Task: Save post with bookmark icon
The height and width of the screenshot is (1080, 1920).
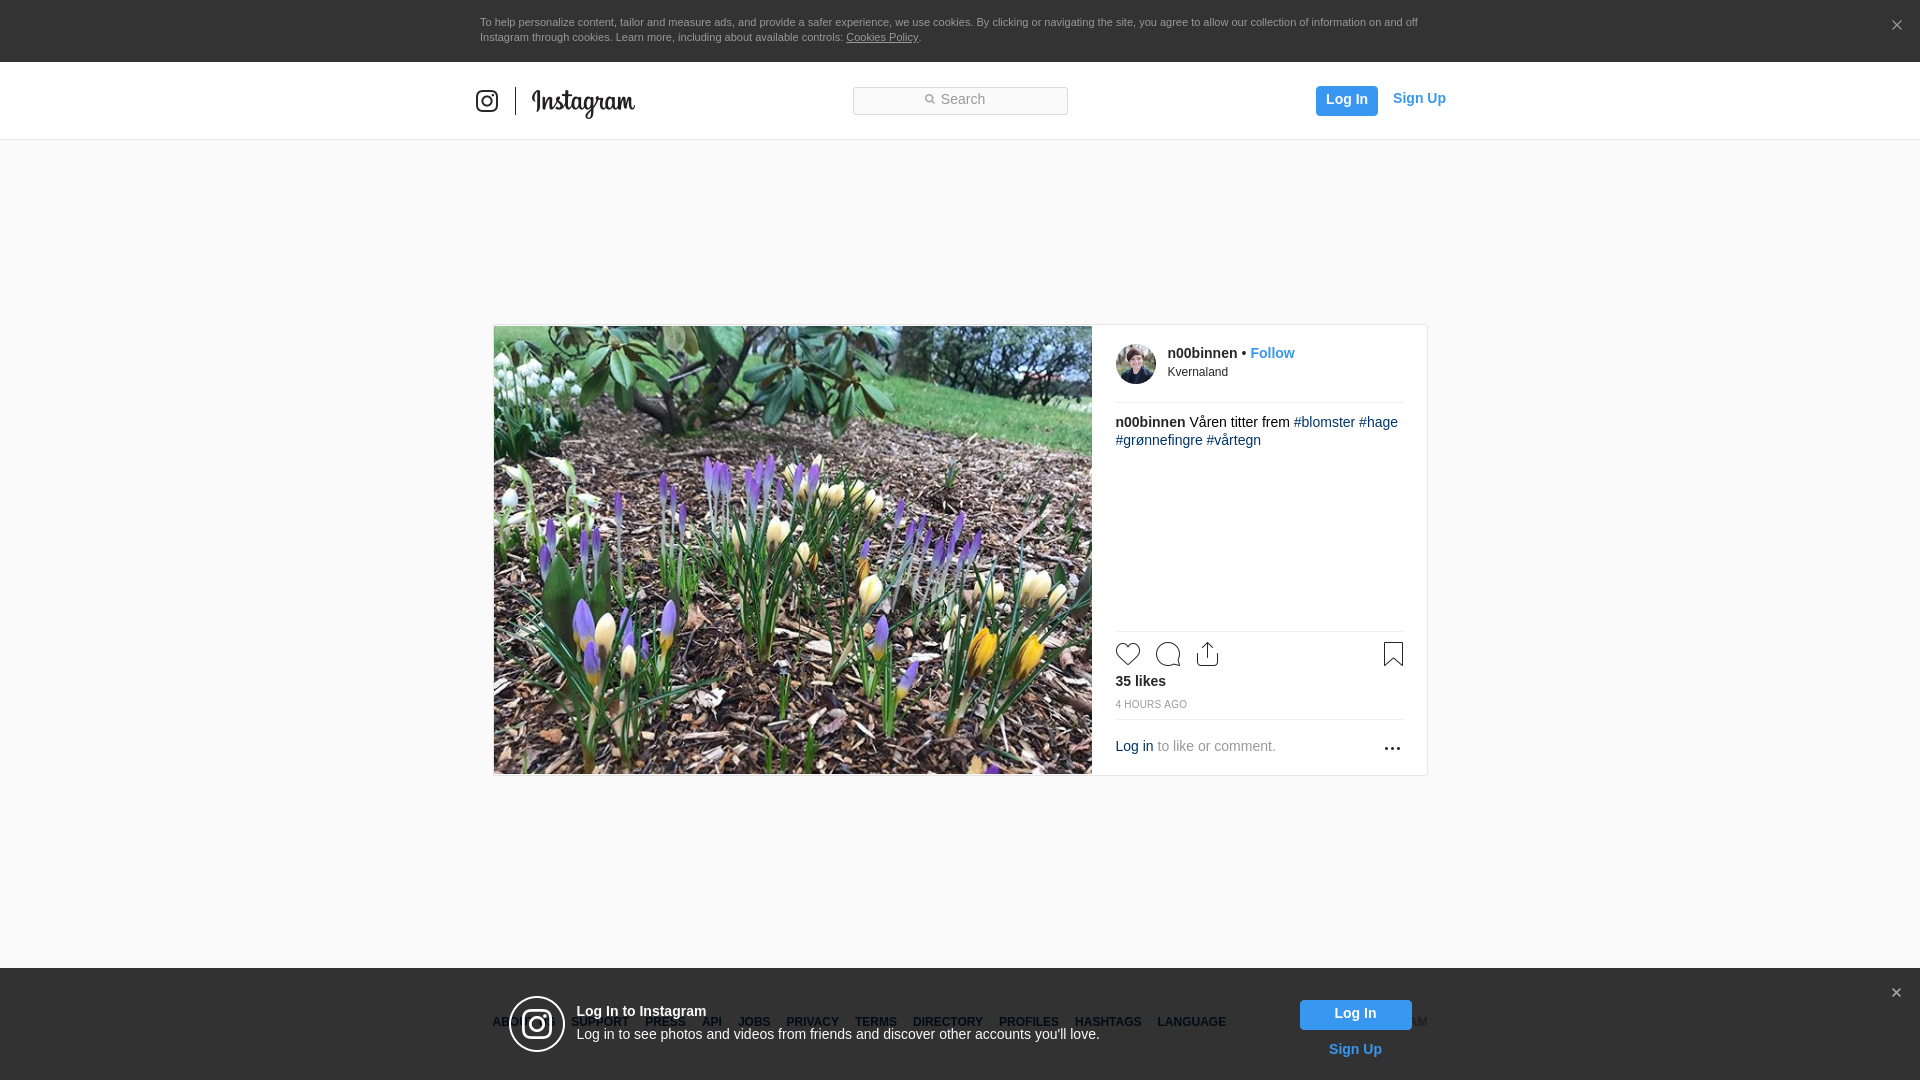Action: (1393, 654)
